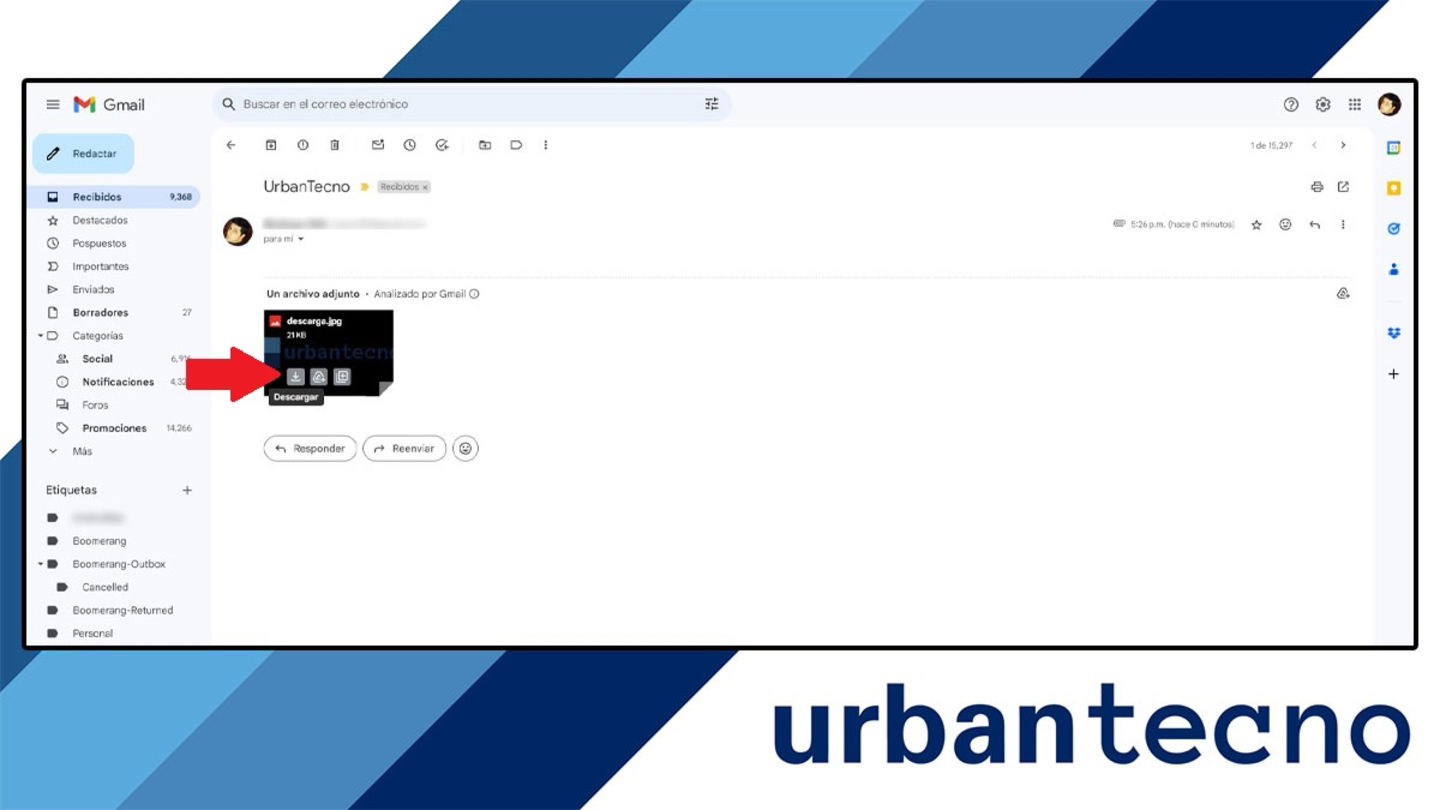
Task: Snooze the message with clock icon
Action: click(410, 145)
